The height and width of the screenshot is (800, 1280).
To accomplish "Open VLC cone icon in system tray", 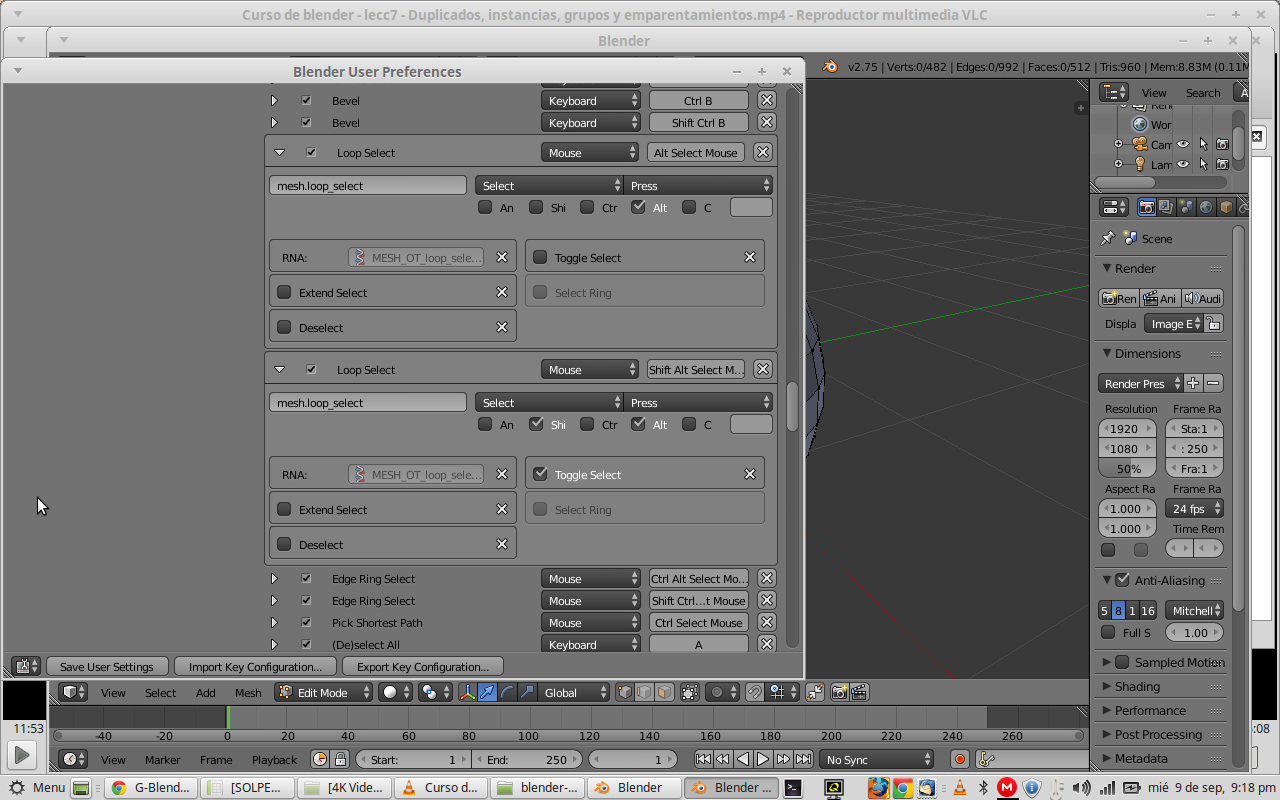I will [959, 787].
